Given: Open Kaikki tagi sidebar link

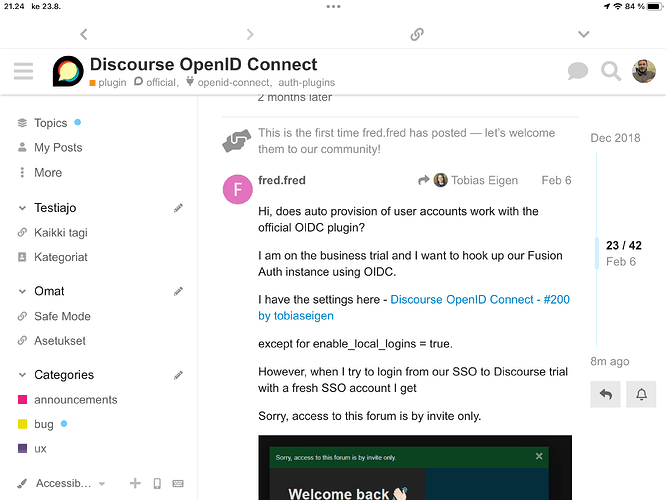Looking at the screenshot, I should point(61,233).
